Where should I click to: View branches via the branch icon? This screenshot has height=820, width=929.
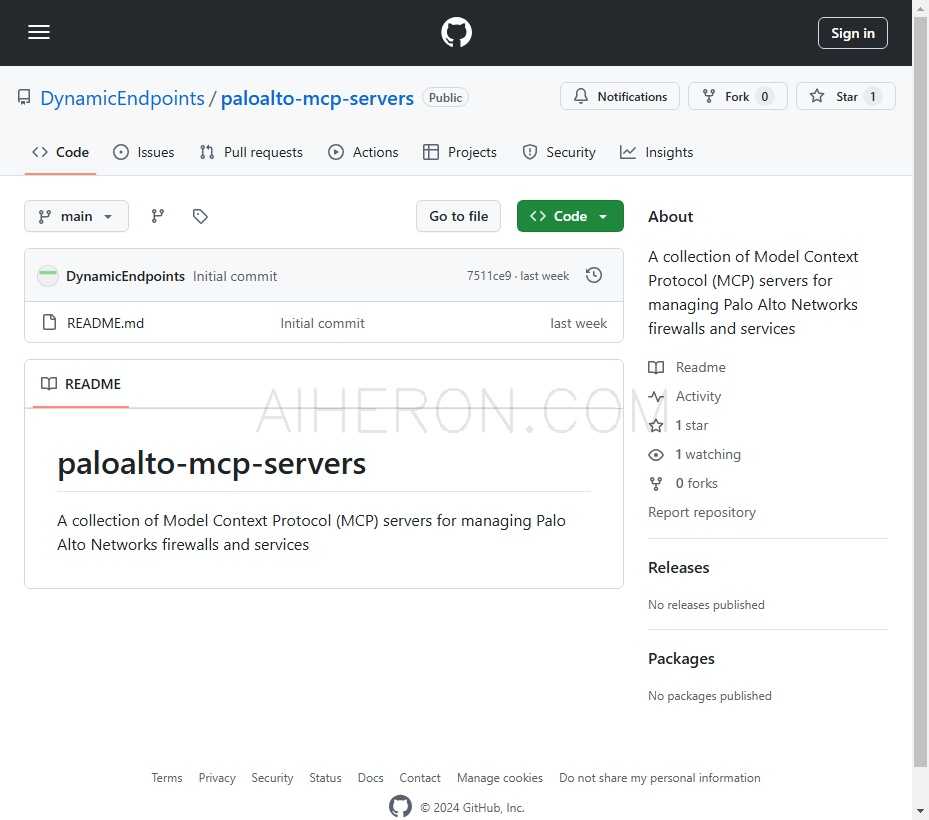click(158, 216)
